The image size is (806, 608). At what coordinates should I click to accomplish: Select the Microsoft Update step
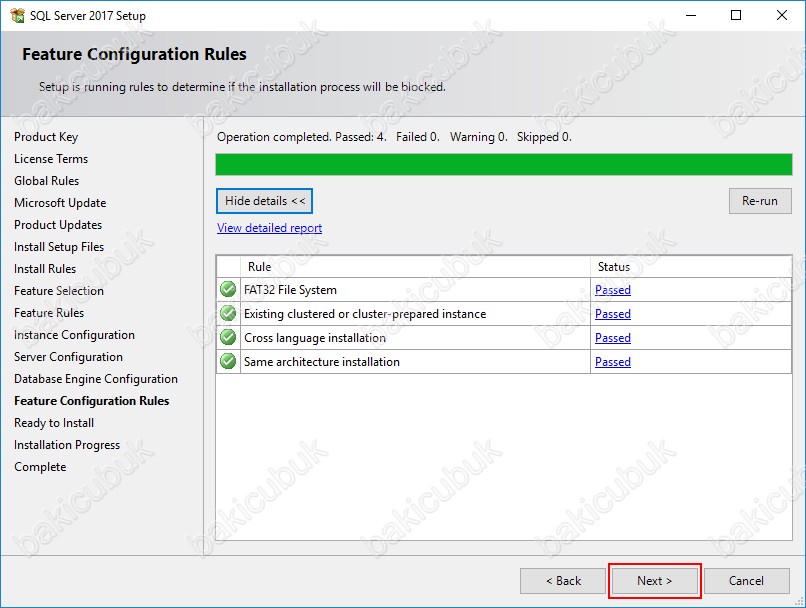coord(60,203)
